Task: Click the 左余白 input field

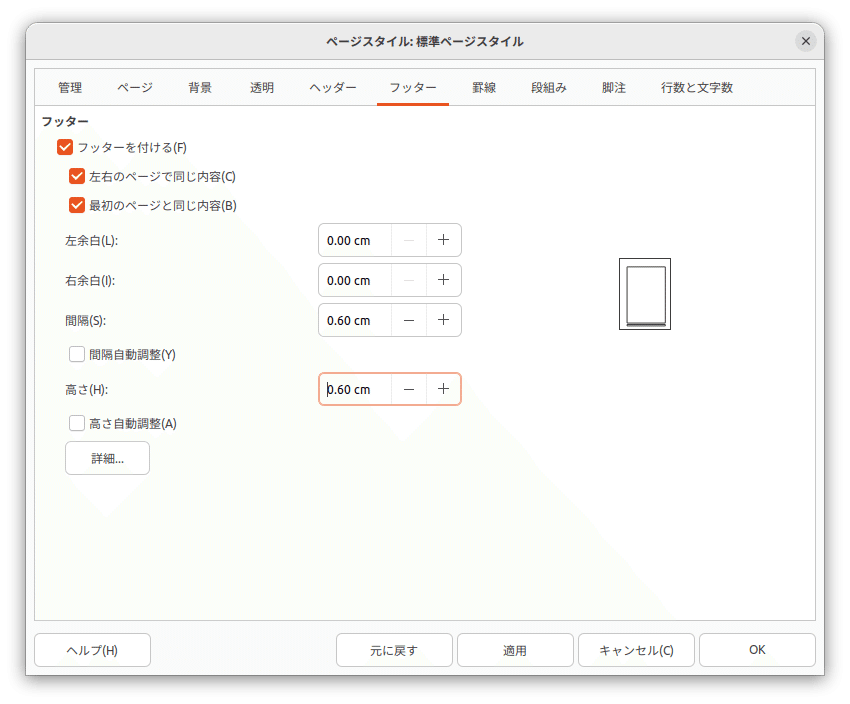Action: click(x=355, y=240)
